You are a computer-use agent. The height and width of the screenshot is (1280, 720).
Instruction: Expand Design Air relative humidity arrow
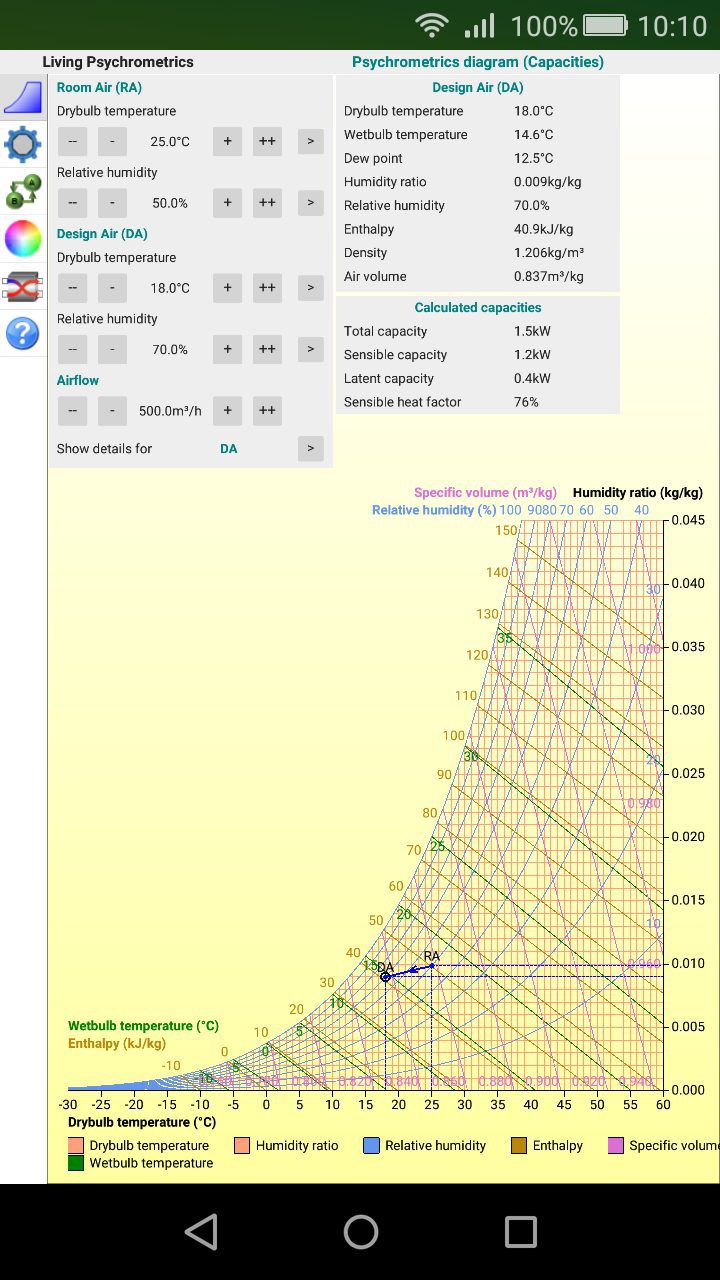click(311, 349)
